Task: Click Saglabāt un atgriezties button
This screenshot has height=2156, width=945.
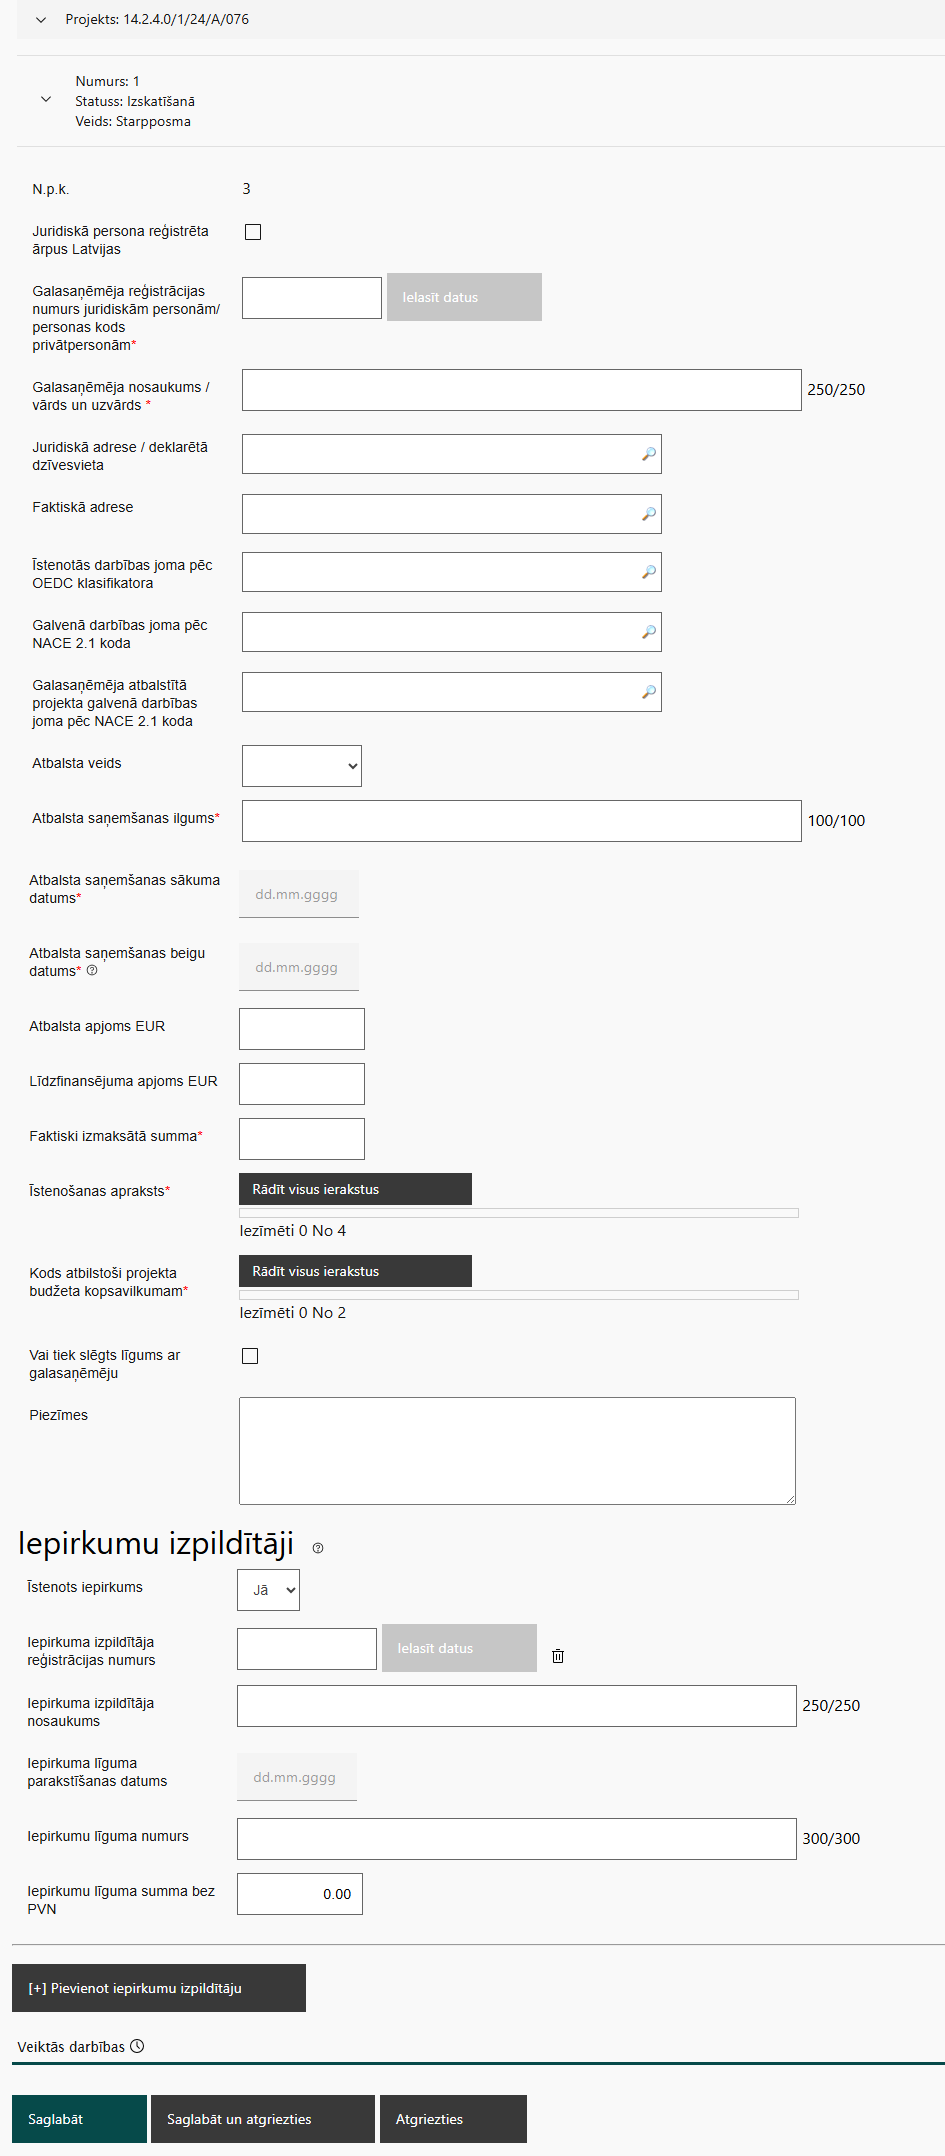Action: 262,2119
